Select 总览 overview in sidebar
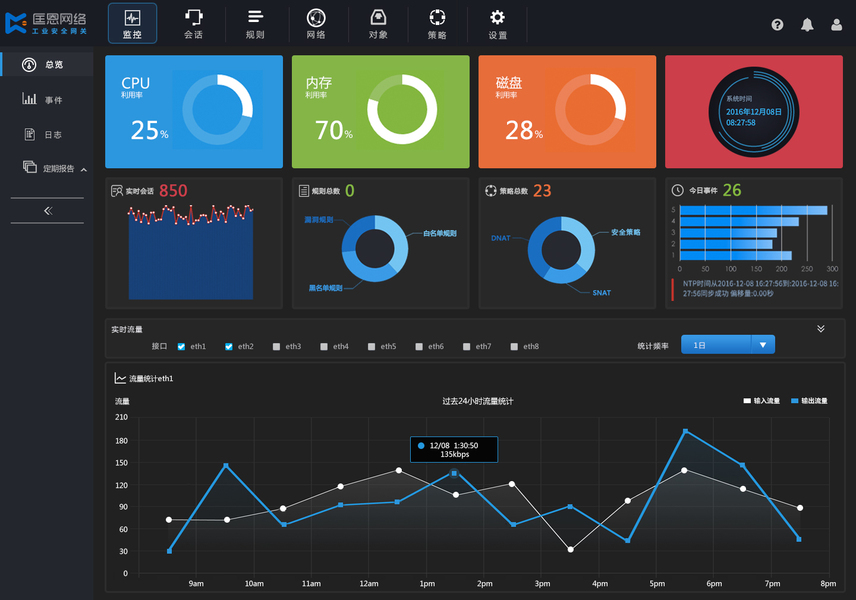Image resolution: width=856 pixels, height=600 pixels. click(x=47, y=64)
